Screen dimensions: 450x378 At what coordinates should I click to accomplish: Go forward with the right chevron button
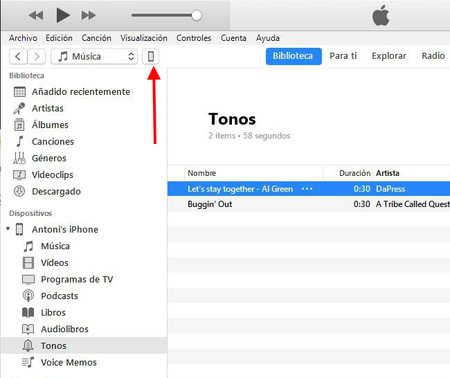[36, 56]
